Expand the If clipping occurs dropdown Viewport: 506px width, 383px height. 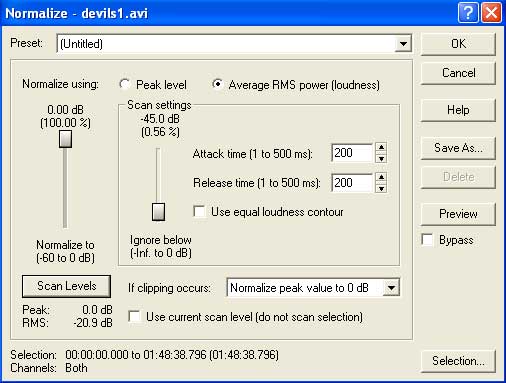pos(391,287)
